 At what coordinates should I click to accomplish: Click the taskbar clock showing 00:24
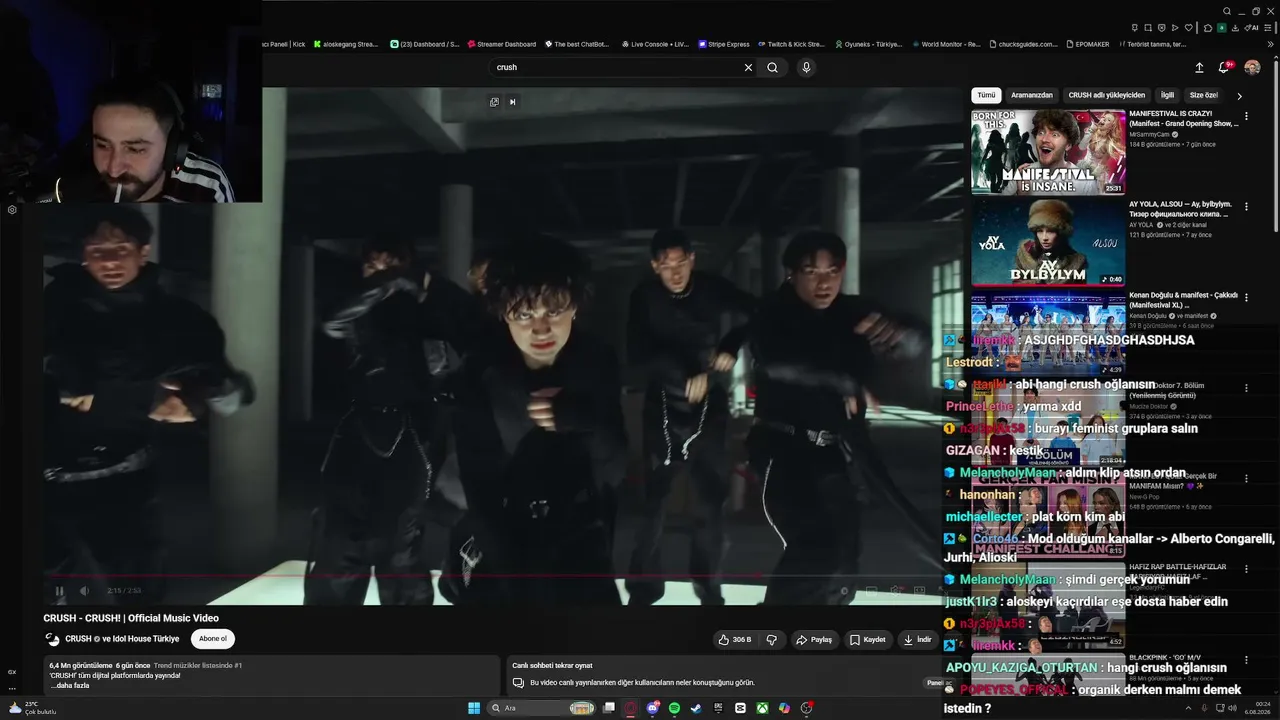pos(1257,708)
